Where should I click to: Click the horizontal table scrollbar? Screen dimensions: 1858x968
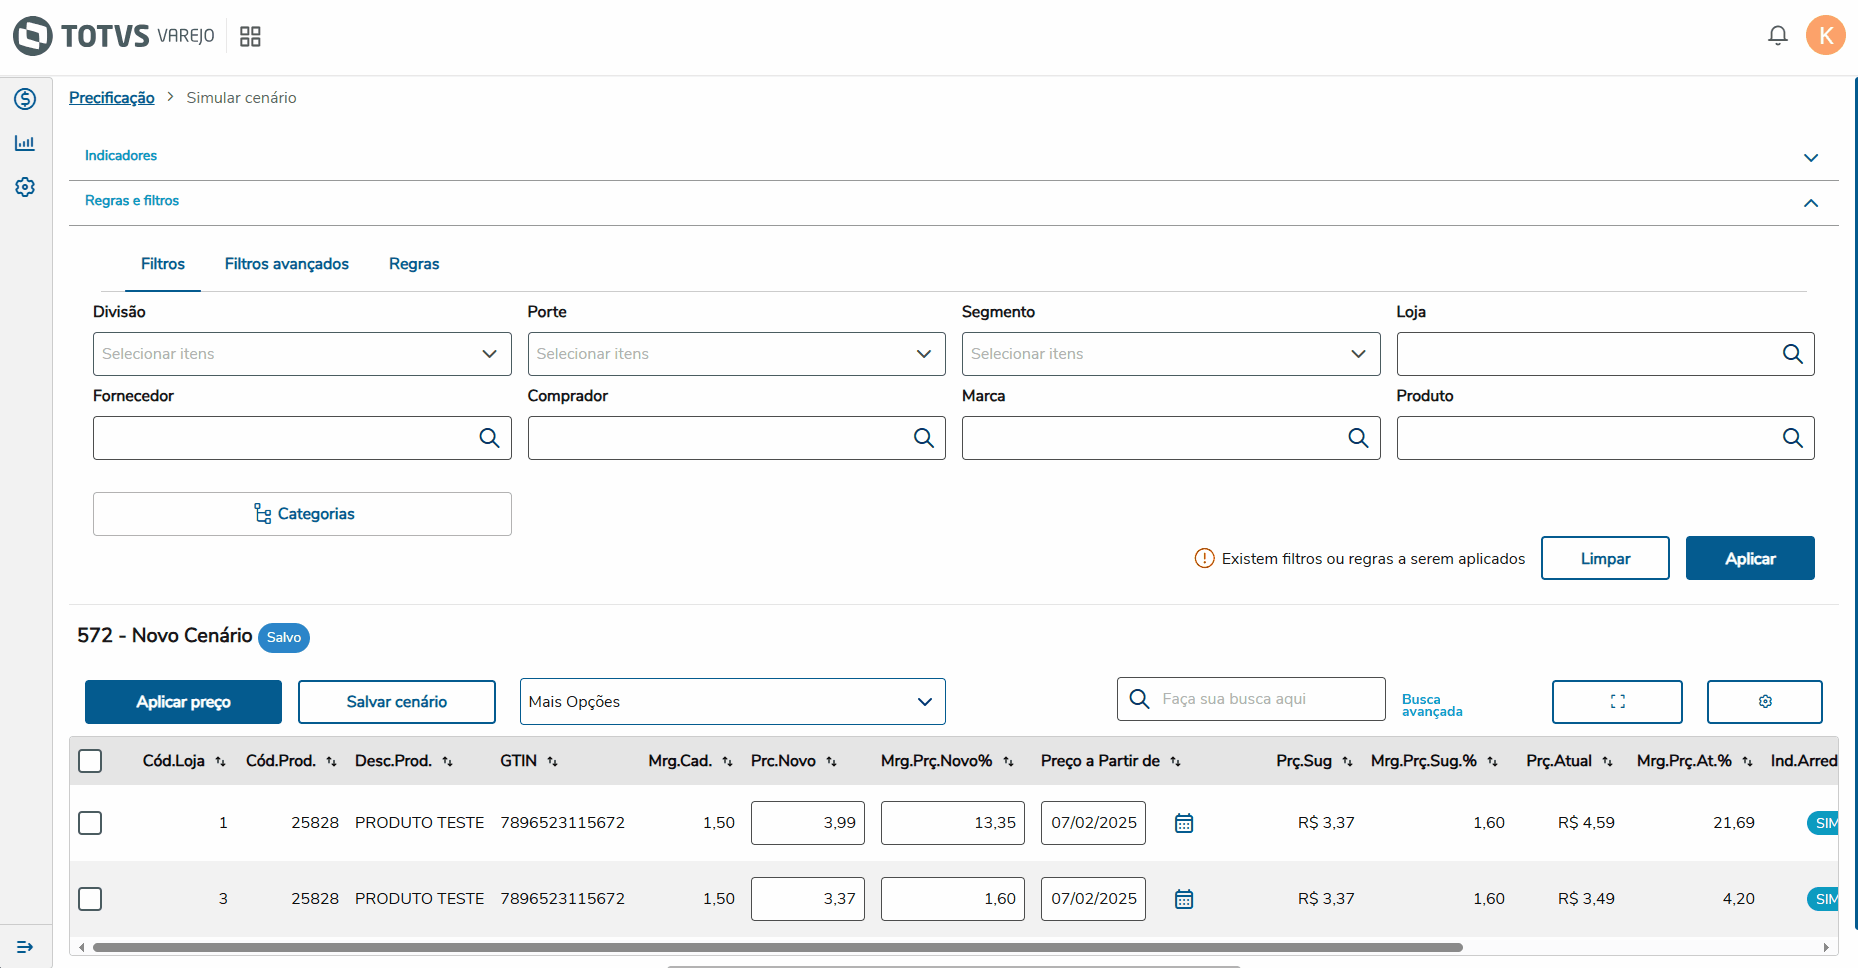pyautogui.click(x=777, y=947)
